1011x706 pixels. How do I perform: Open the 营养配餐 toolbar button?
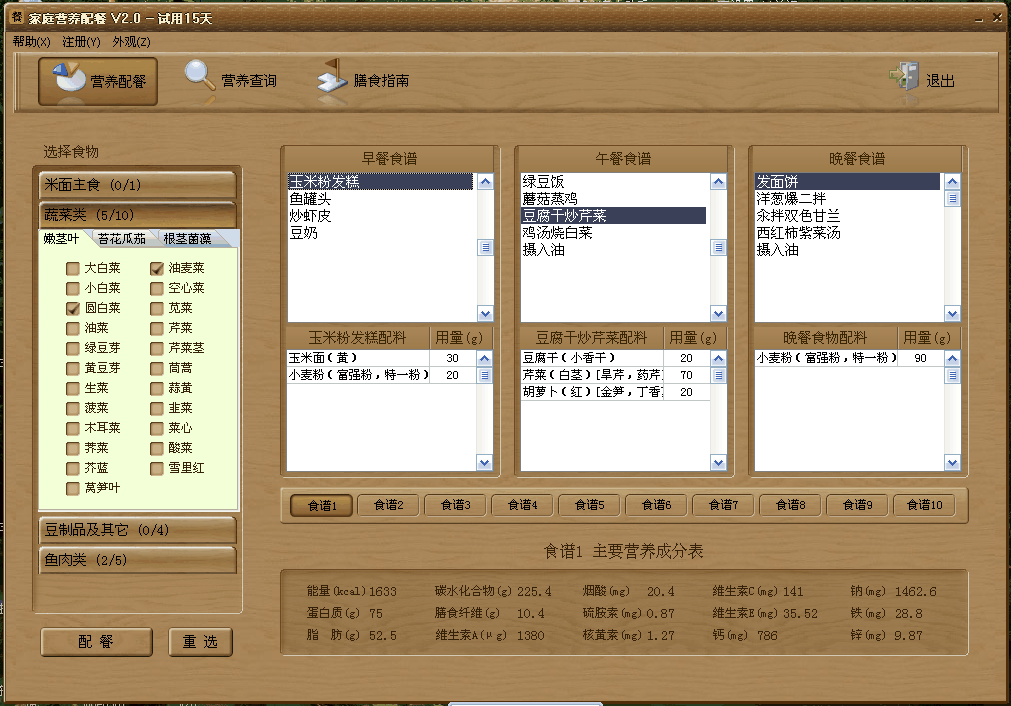98,81
